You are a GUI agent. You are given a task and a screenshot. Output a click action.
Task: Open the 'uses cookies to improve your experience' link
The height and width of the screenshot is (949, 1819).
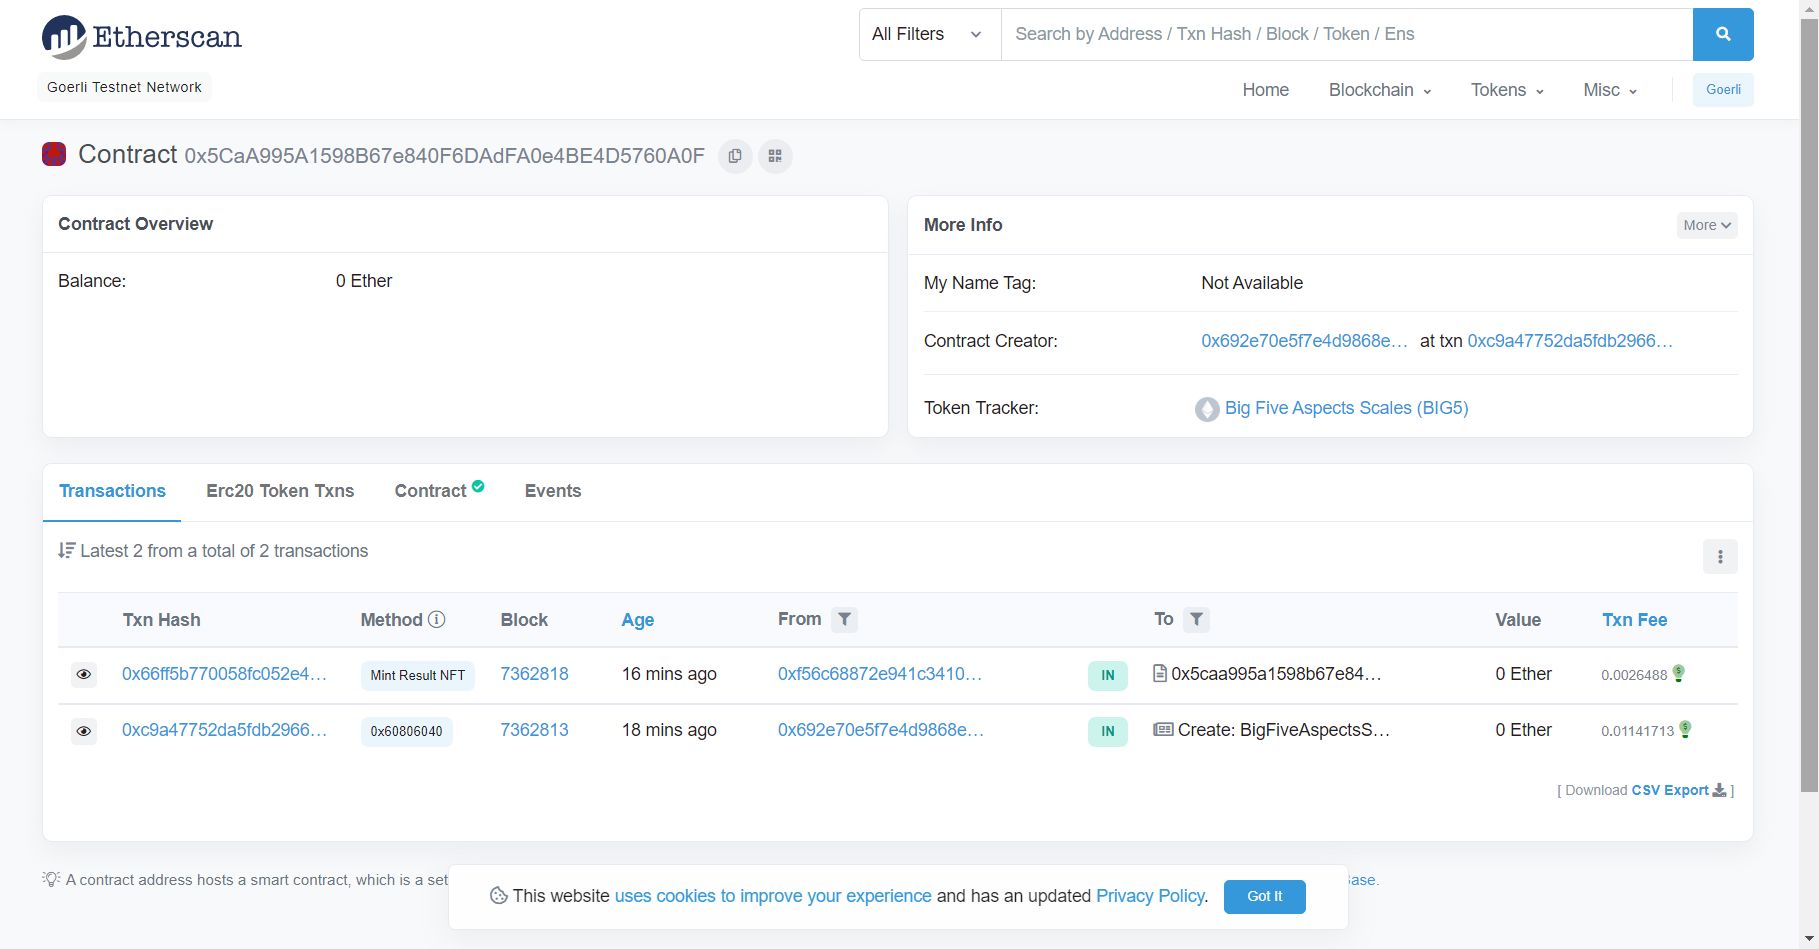tap(773, 896)
